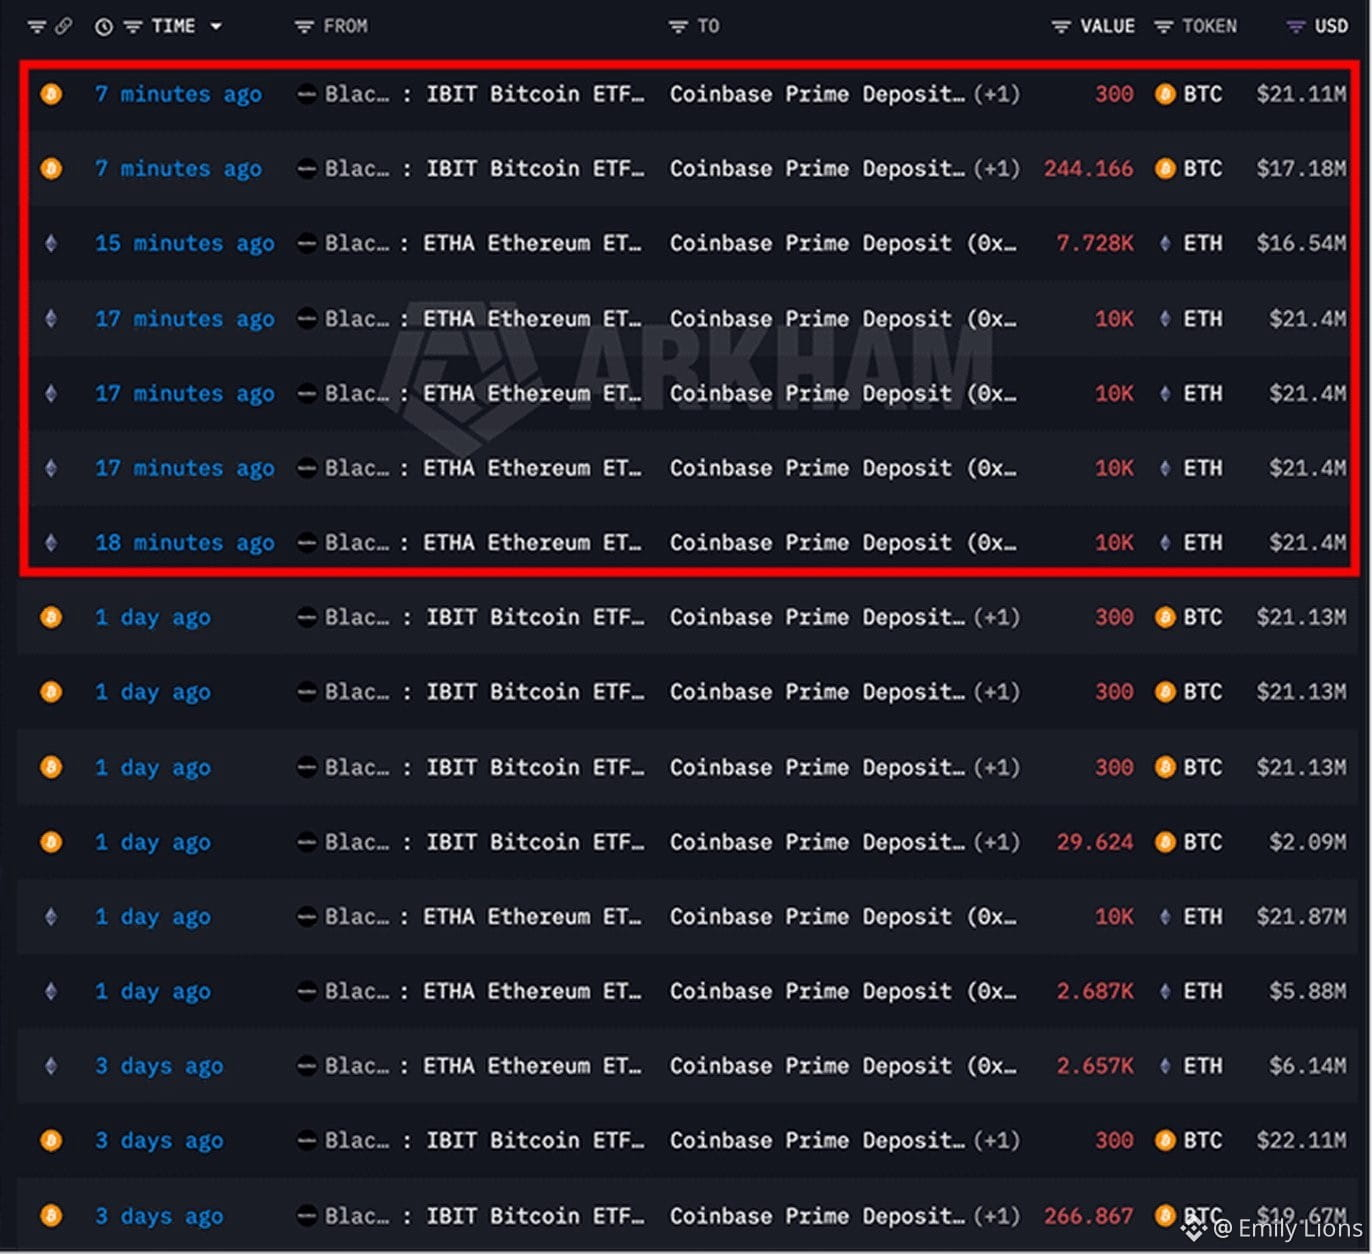Click the BlackRock entity icon in the $5.88M row
The width and height of the screenshot is (1372, 1254).
tap(307, 991)
